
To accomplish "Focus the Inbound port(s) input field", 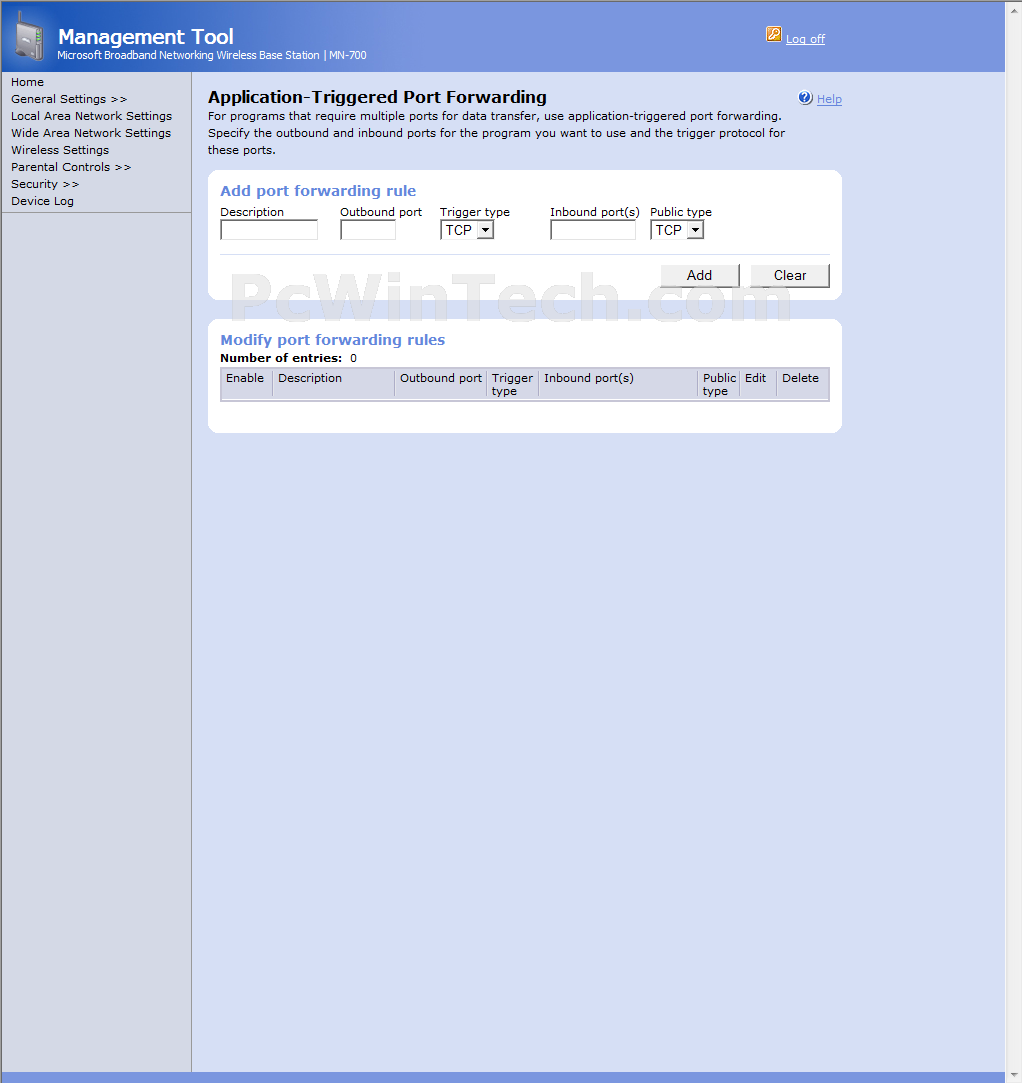I will [593, 230].
